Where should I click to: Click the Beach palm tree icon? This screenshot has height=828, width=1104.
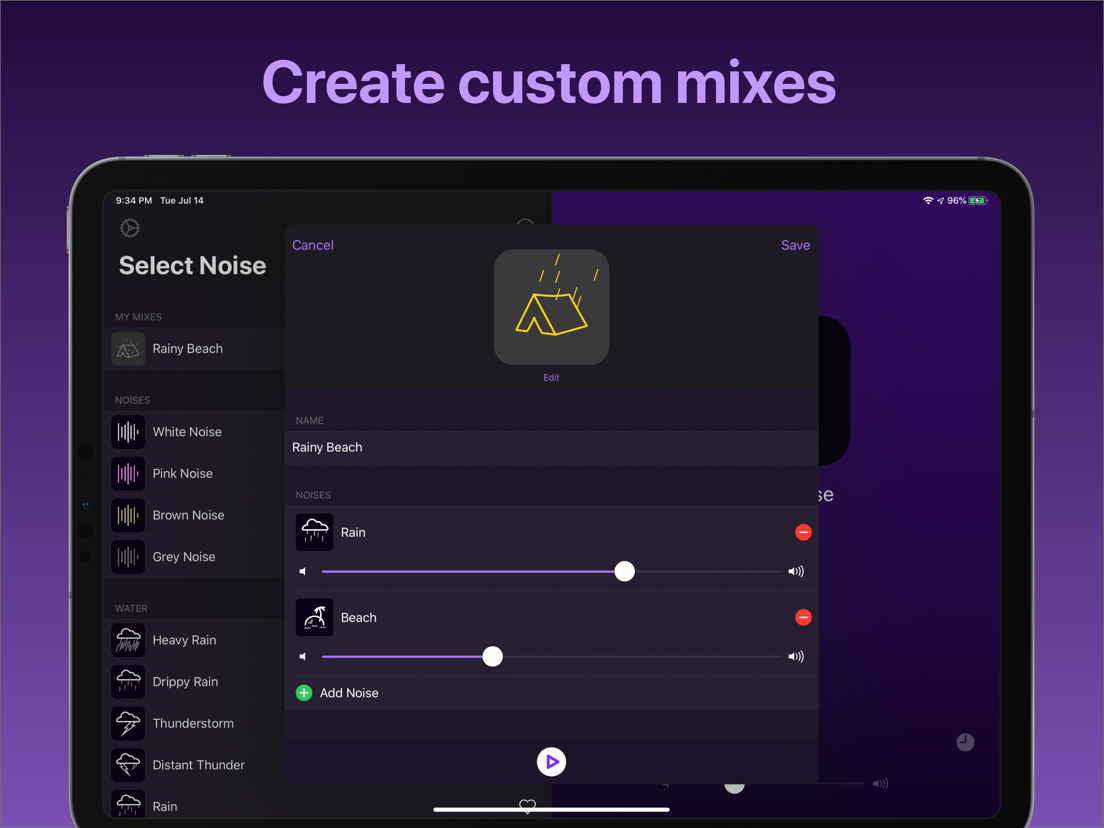(x=314, y=617)
